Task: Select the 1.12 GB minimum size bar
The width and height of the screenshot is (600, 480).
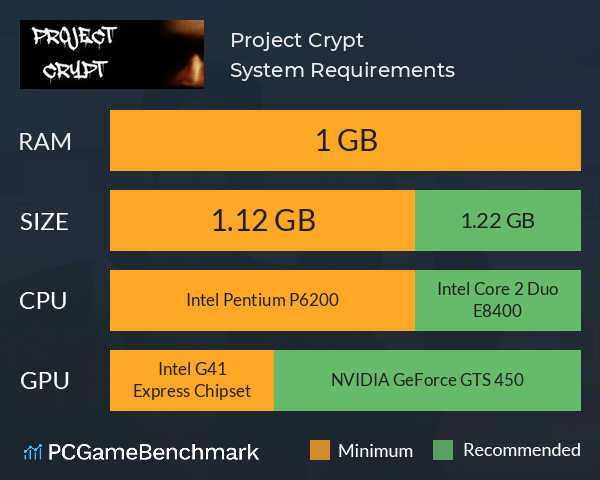Action: (x=262, y=220)
